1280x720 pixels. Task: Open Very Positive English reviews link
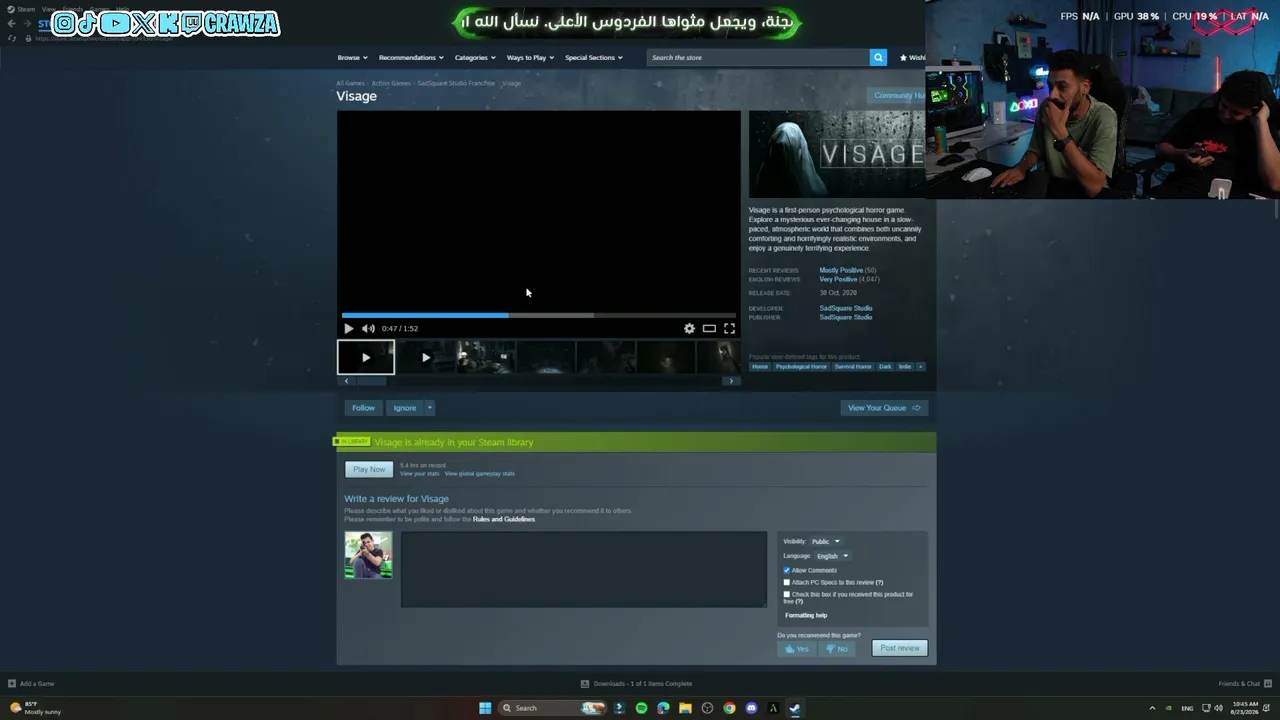[838, 279]
